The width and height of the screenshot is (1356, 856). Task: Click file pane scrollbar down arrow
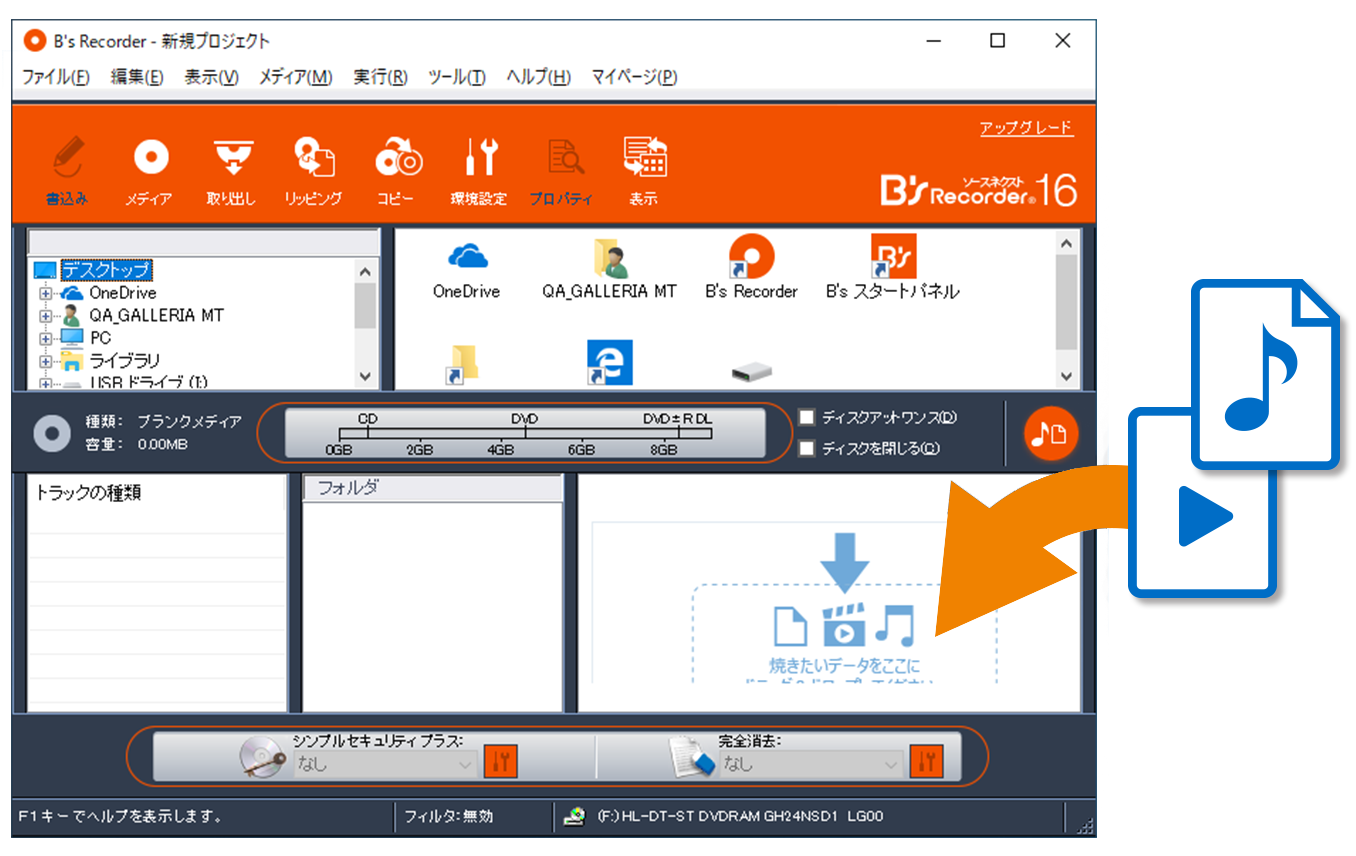1066,376
